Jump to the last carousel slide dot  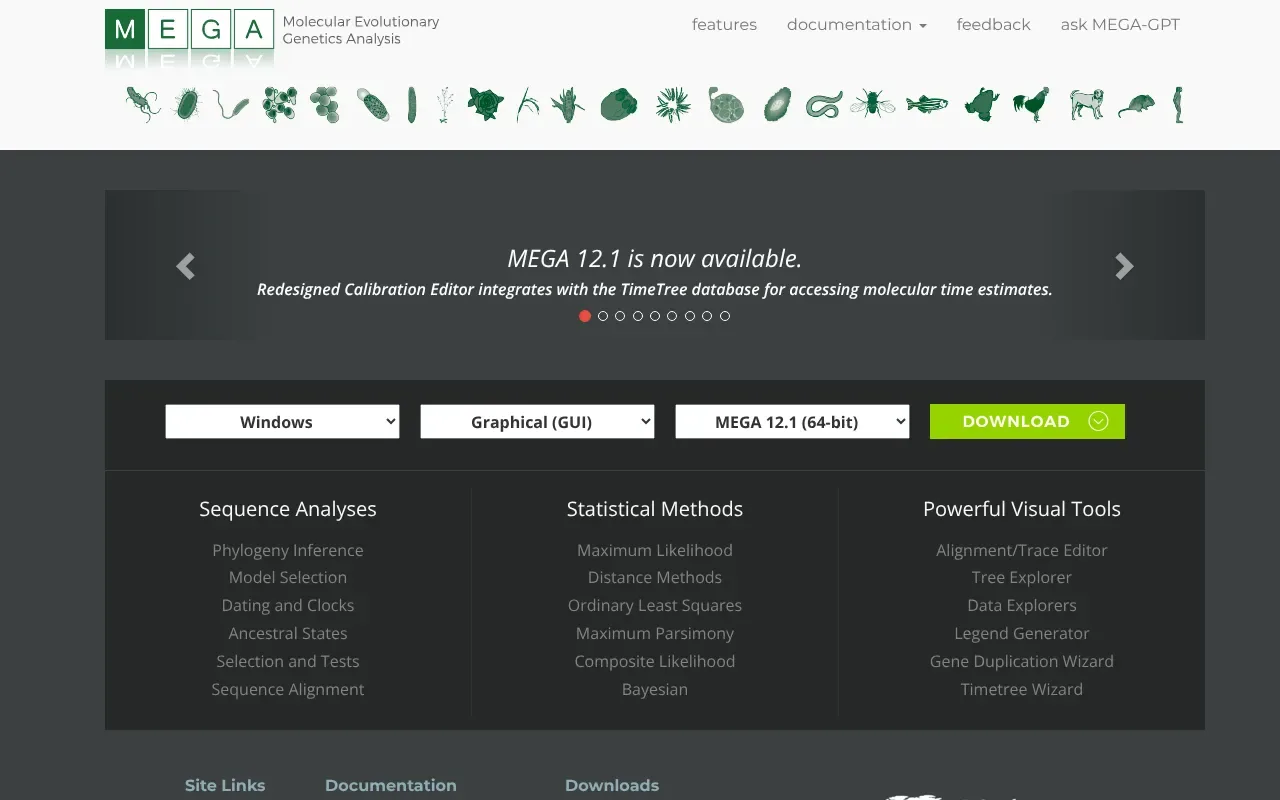tap(724, 316)
